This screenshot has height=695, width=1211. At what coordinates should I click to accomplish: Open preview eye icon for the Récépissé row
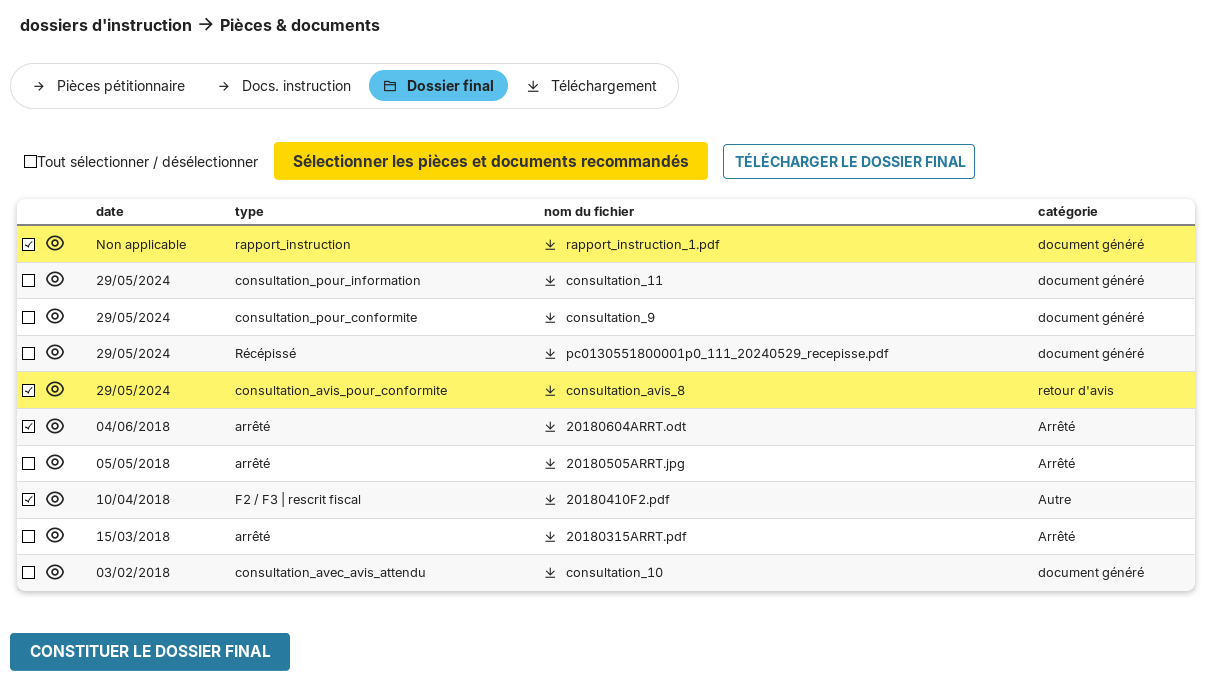tap(55, 353)
